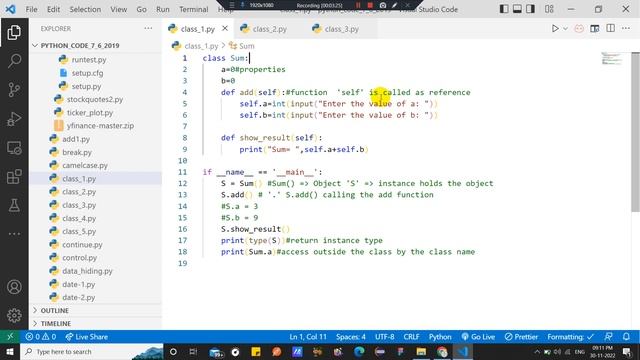This screenshot has width=640, height=360.
Task: Click the feedback icon in status bar
Action: 608,337
